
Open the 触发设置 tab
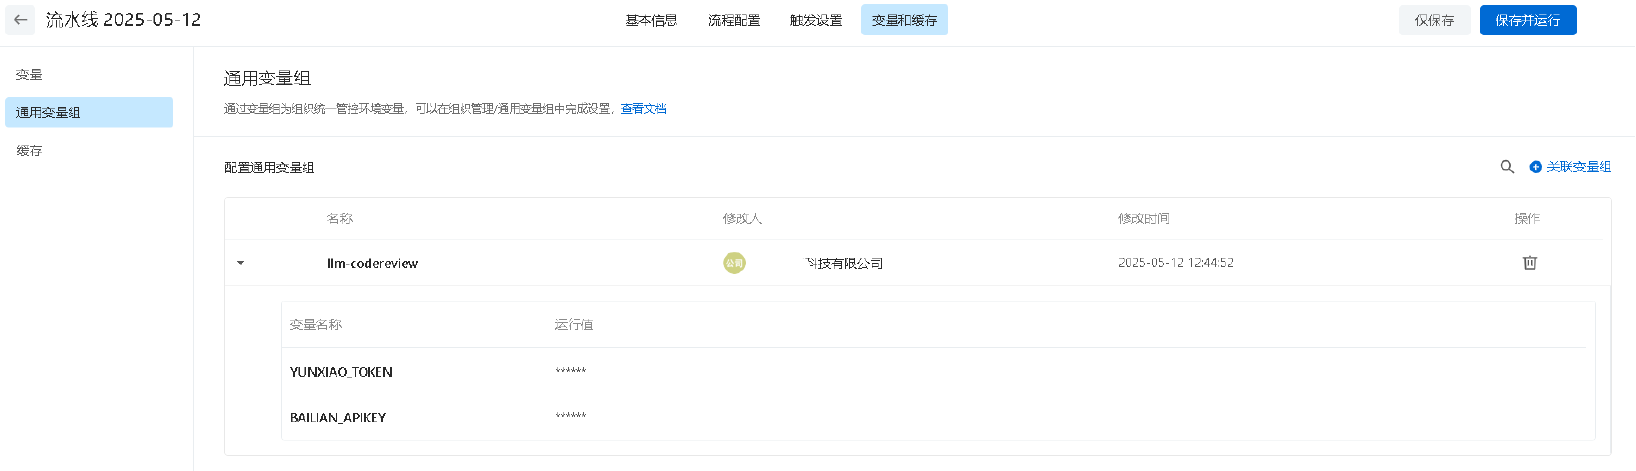click(x=816, y=20)
